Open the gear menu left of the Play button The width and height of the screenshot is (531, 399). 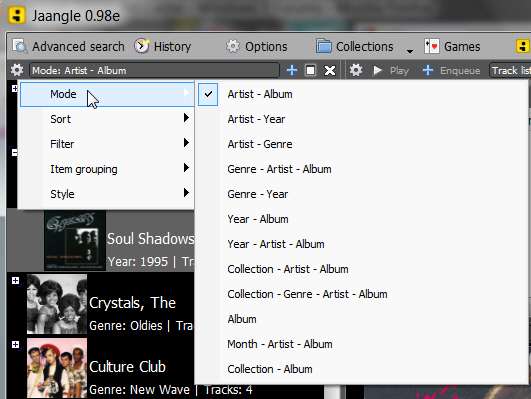tap(356, 70)
